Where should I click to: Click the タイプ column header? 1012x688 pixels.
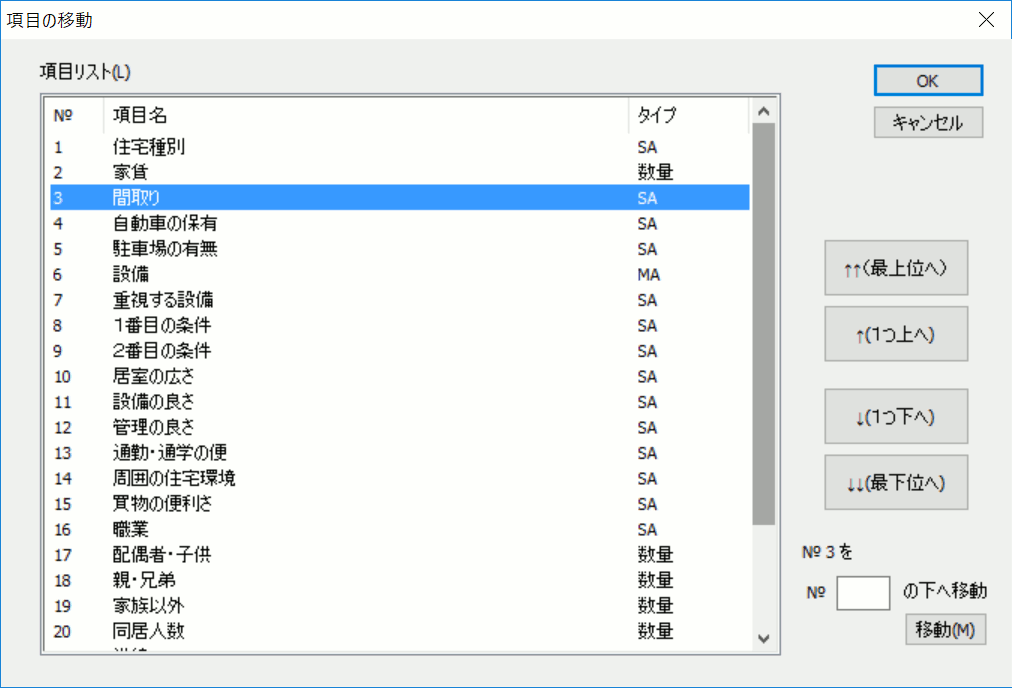click(x=689, y=116)
